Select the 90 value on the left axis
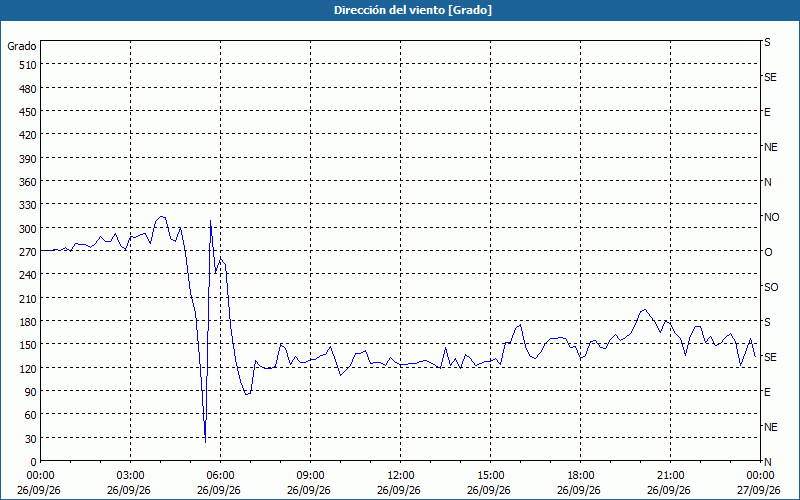The height and width of the screenshot is (500, 800). [31, 392]
